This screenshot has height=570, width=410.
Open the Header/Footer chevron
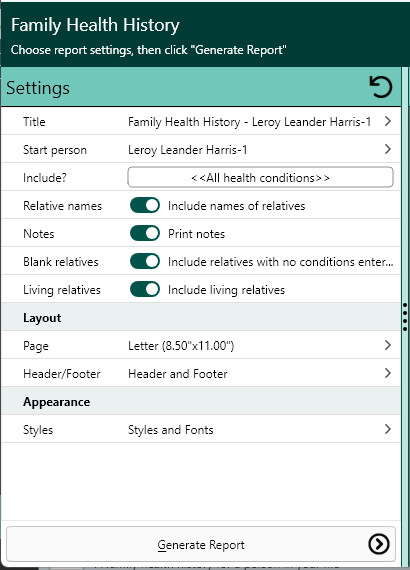pos(388,373)
